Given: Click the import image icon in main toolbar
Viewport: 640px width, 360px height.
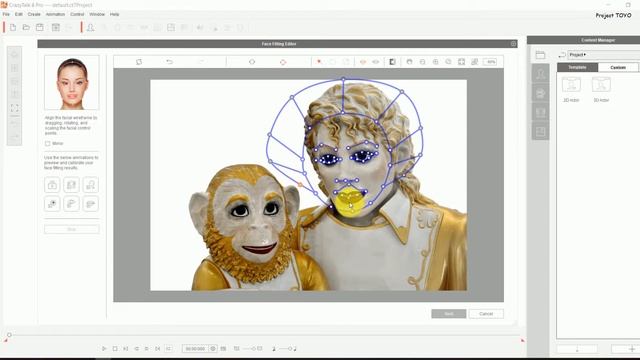Looking at the screenshot, I should 56,27.
